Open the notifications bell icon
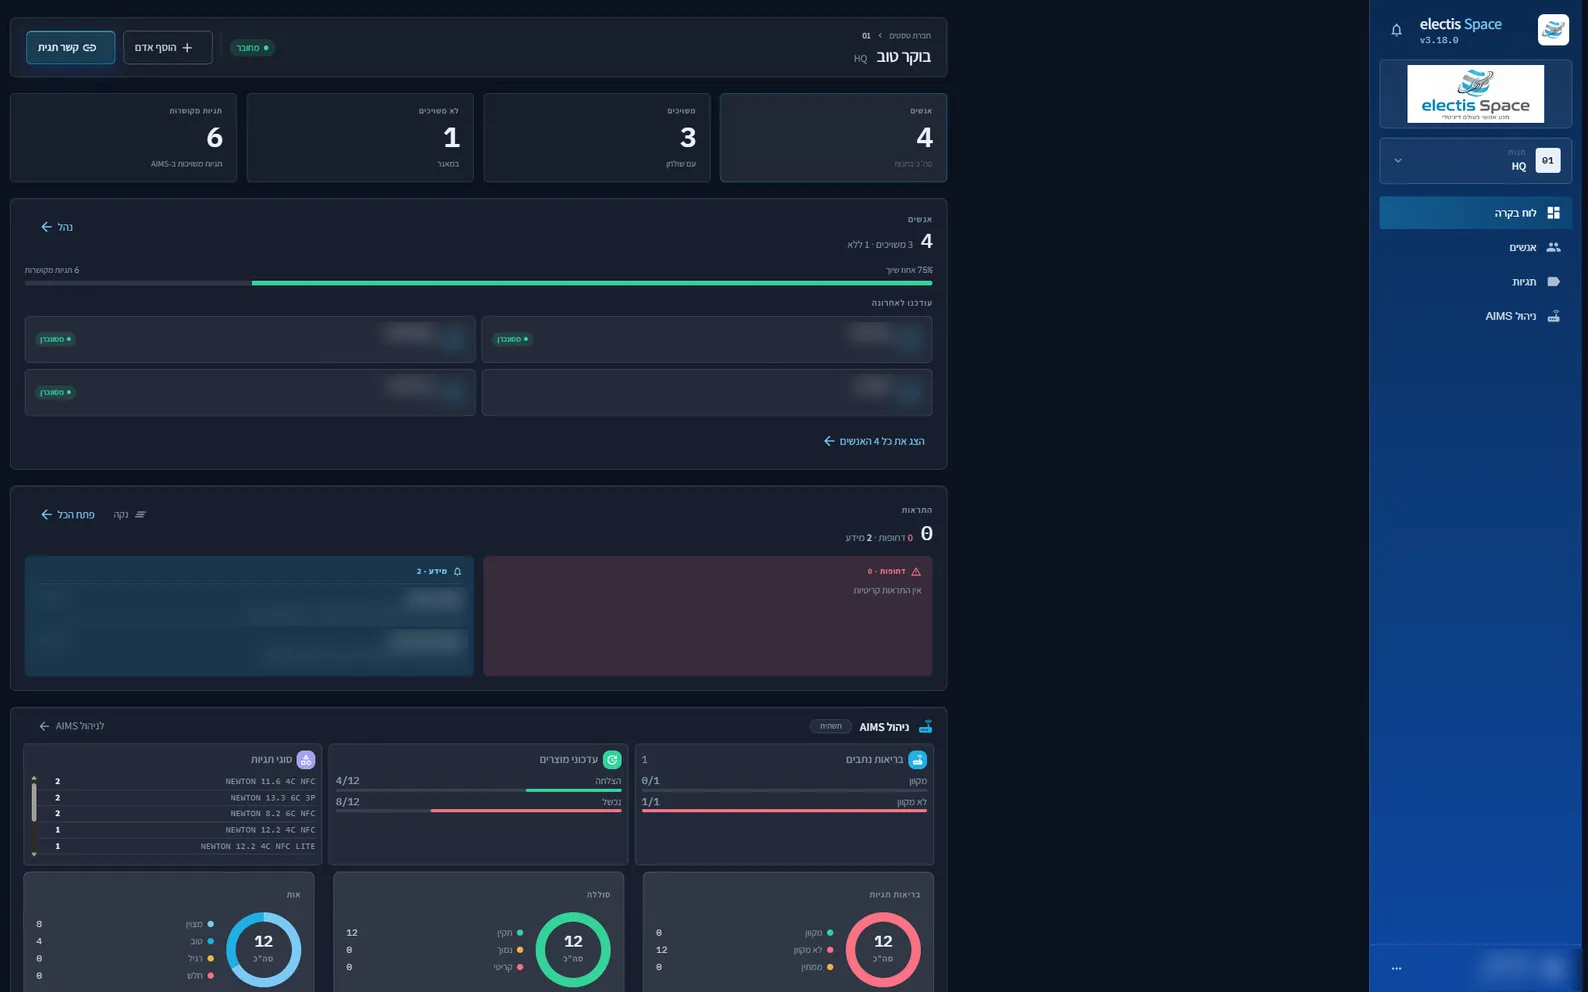The width and height of the screenshot is (1588, 992). 1396,30
